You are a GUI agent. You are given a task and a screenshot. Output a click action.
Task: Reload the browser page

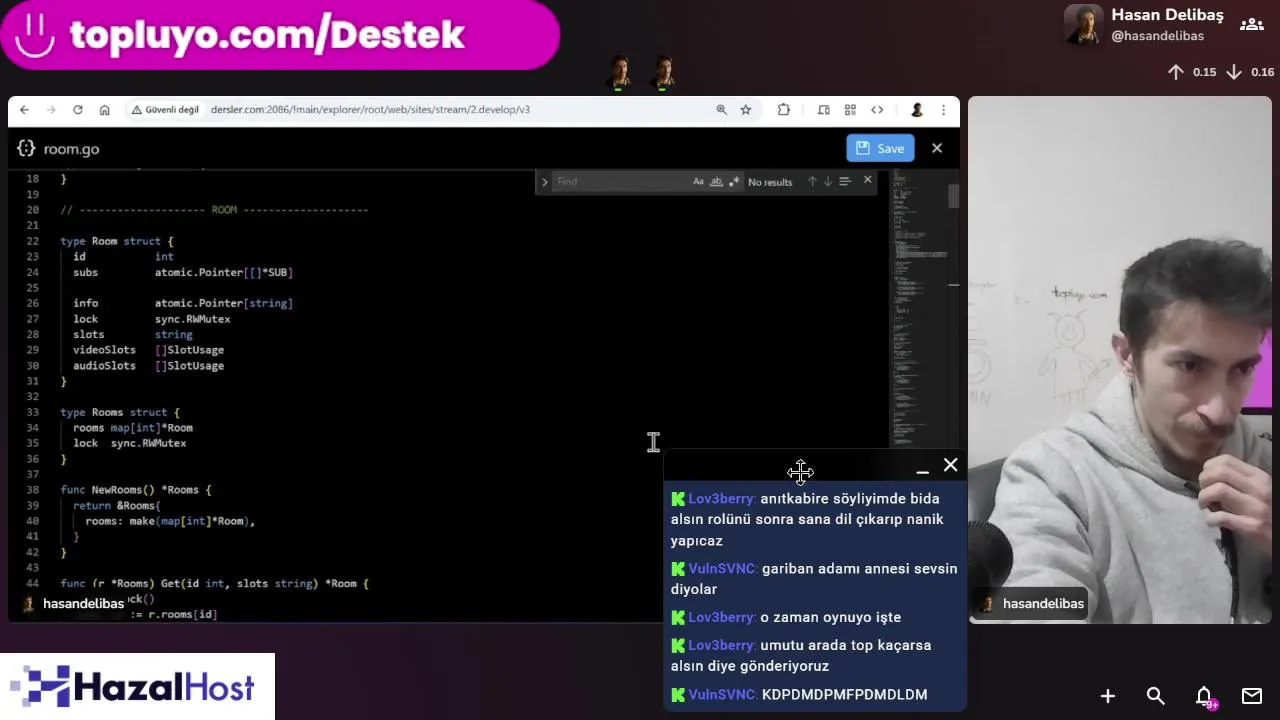point(78,110)
